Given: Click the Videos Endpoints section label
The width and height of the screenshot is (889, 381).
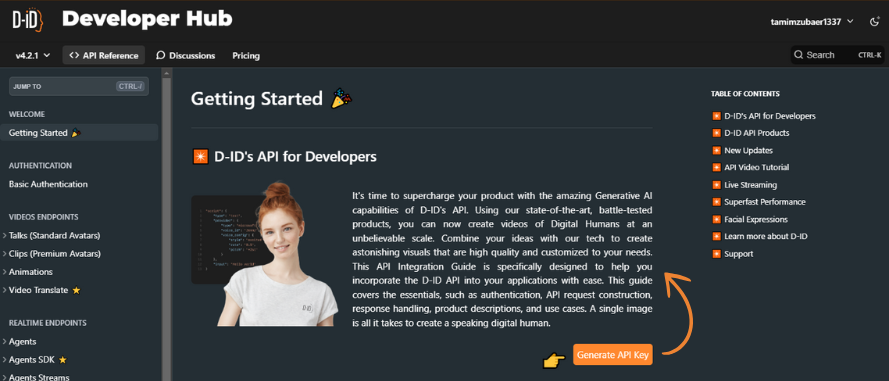Looking at the screenshot, I should click(x=44, y=217).
